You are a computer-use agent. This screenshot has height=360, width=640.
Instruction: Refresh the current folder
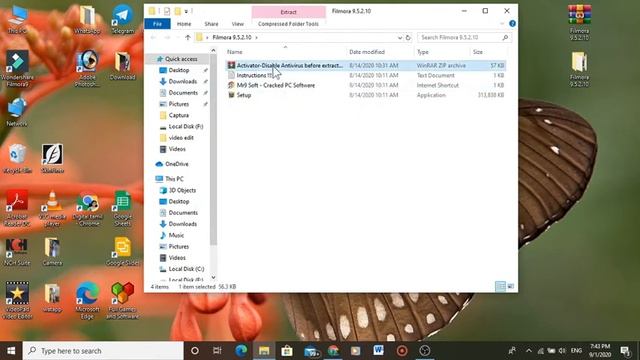(408, 38)
